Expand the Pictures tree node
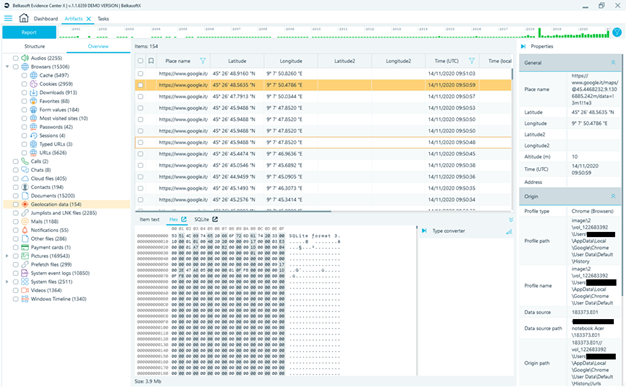 7,256
